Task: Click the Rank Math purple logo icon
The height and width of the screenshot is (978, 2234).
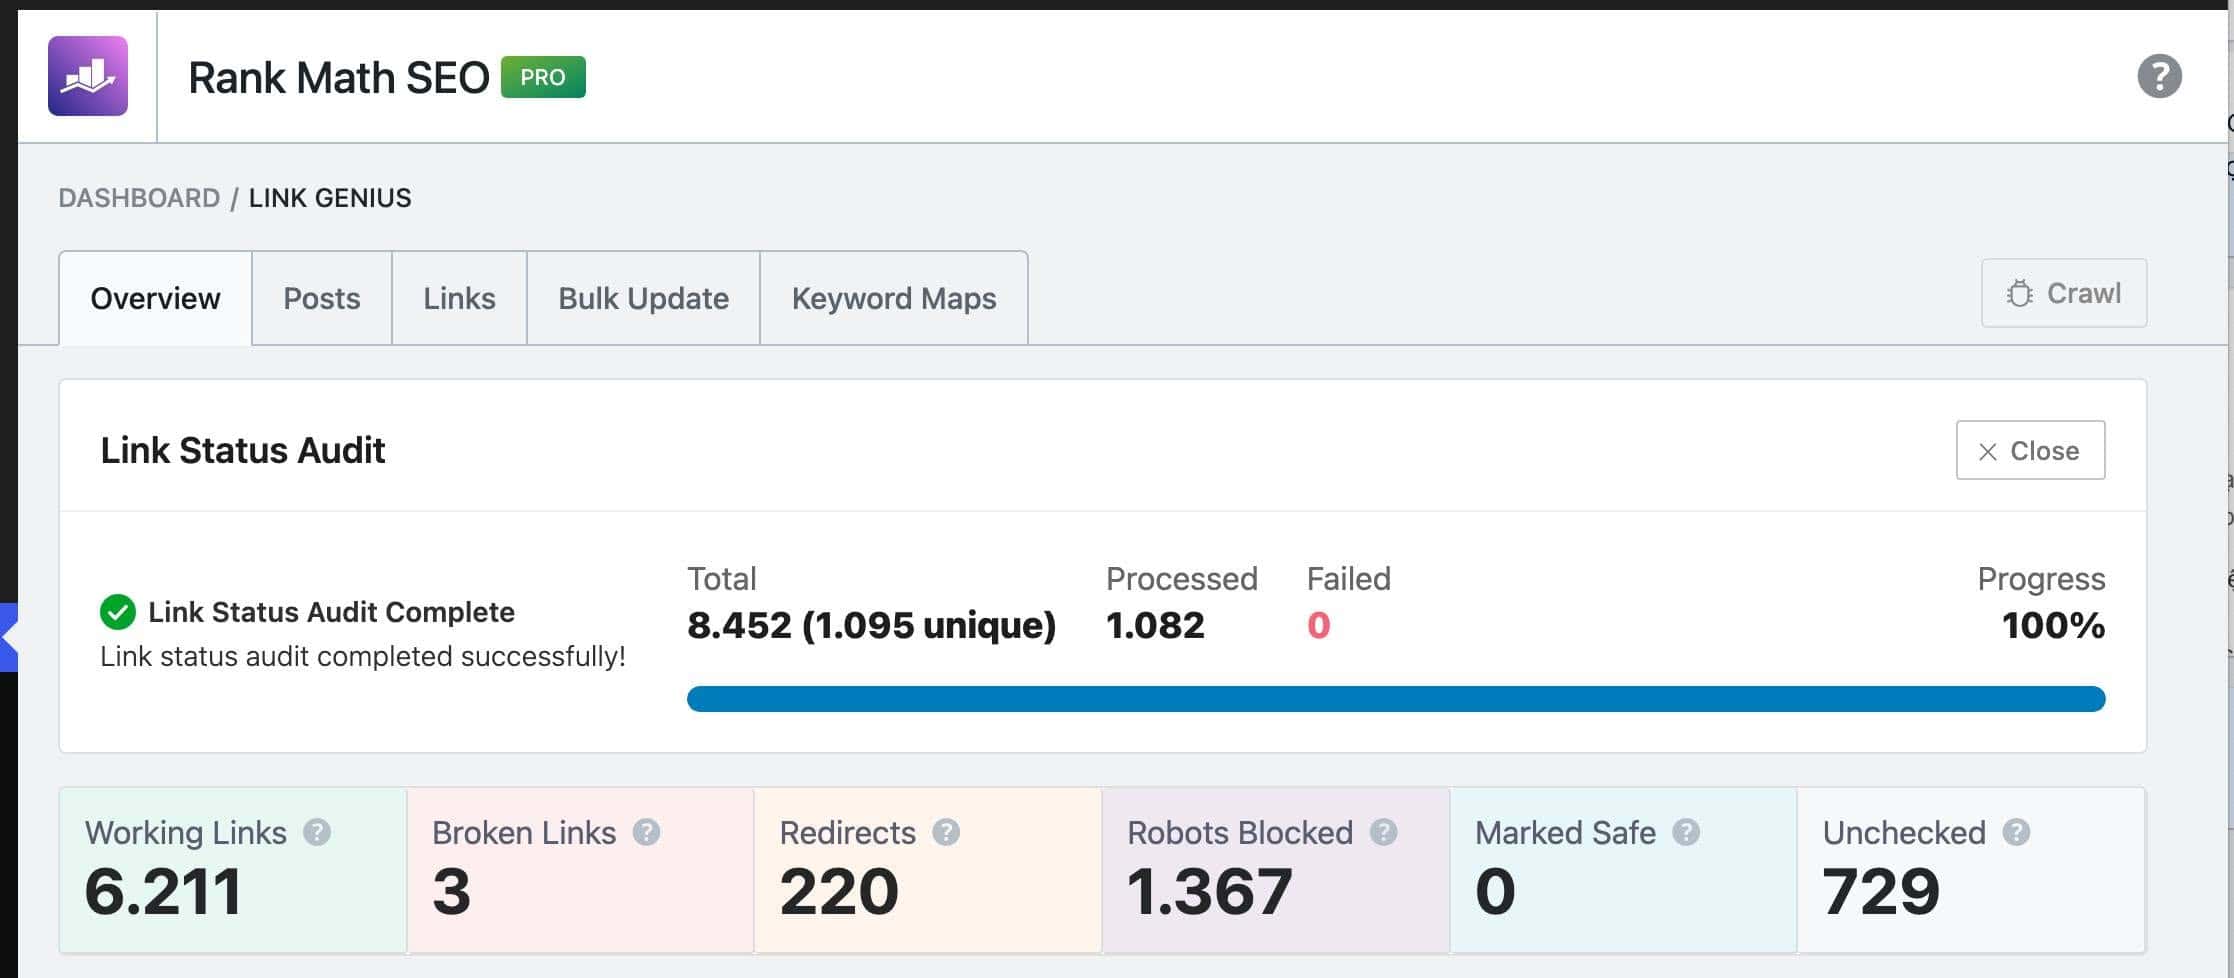Action: coord(88,76)
